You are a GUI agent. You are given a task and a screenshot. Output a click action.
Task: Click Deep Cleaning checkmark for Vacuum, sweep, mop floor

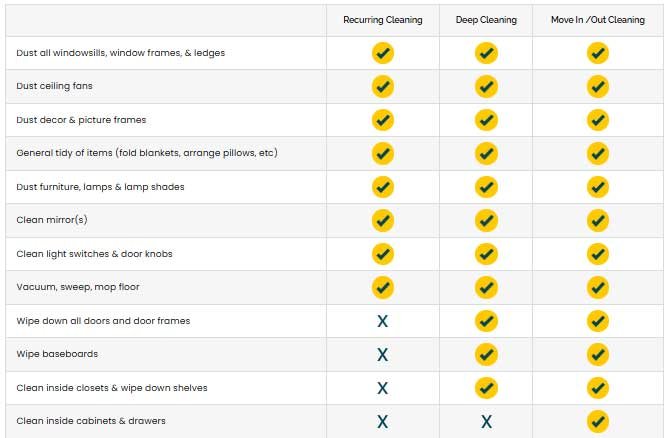pyautogui.click(x=486, y=287)
